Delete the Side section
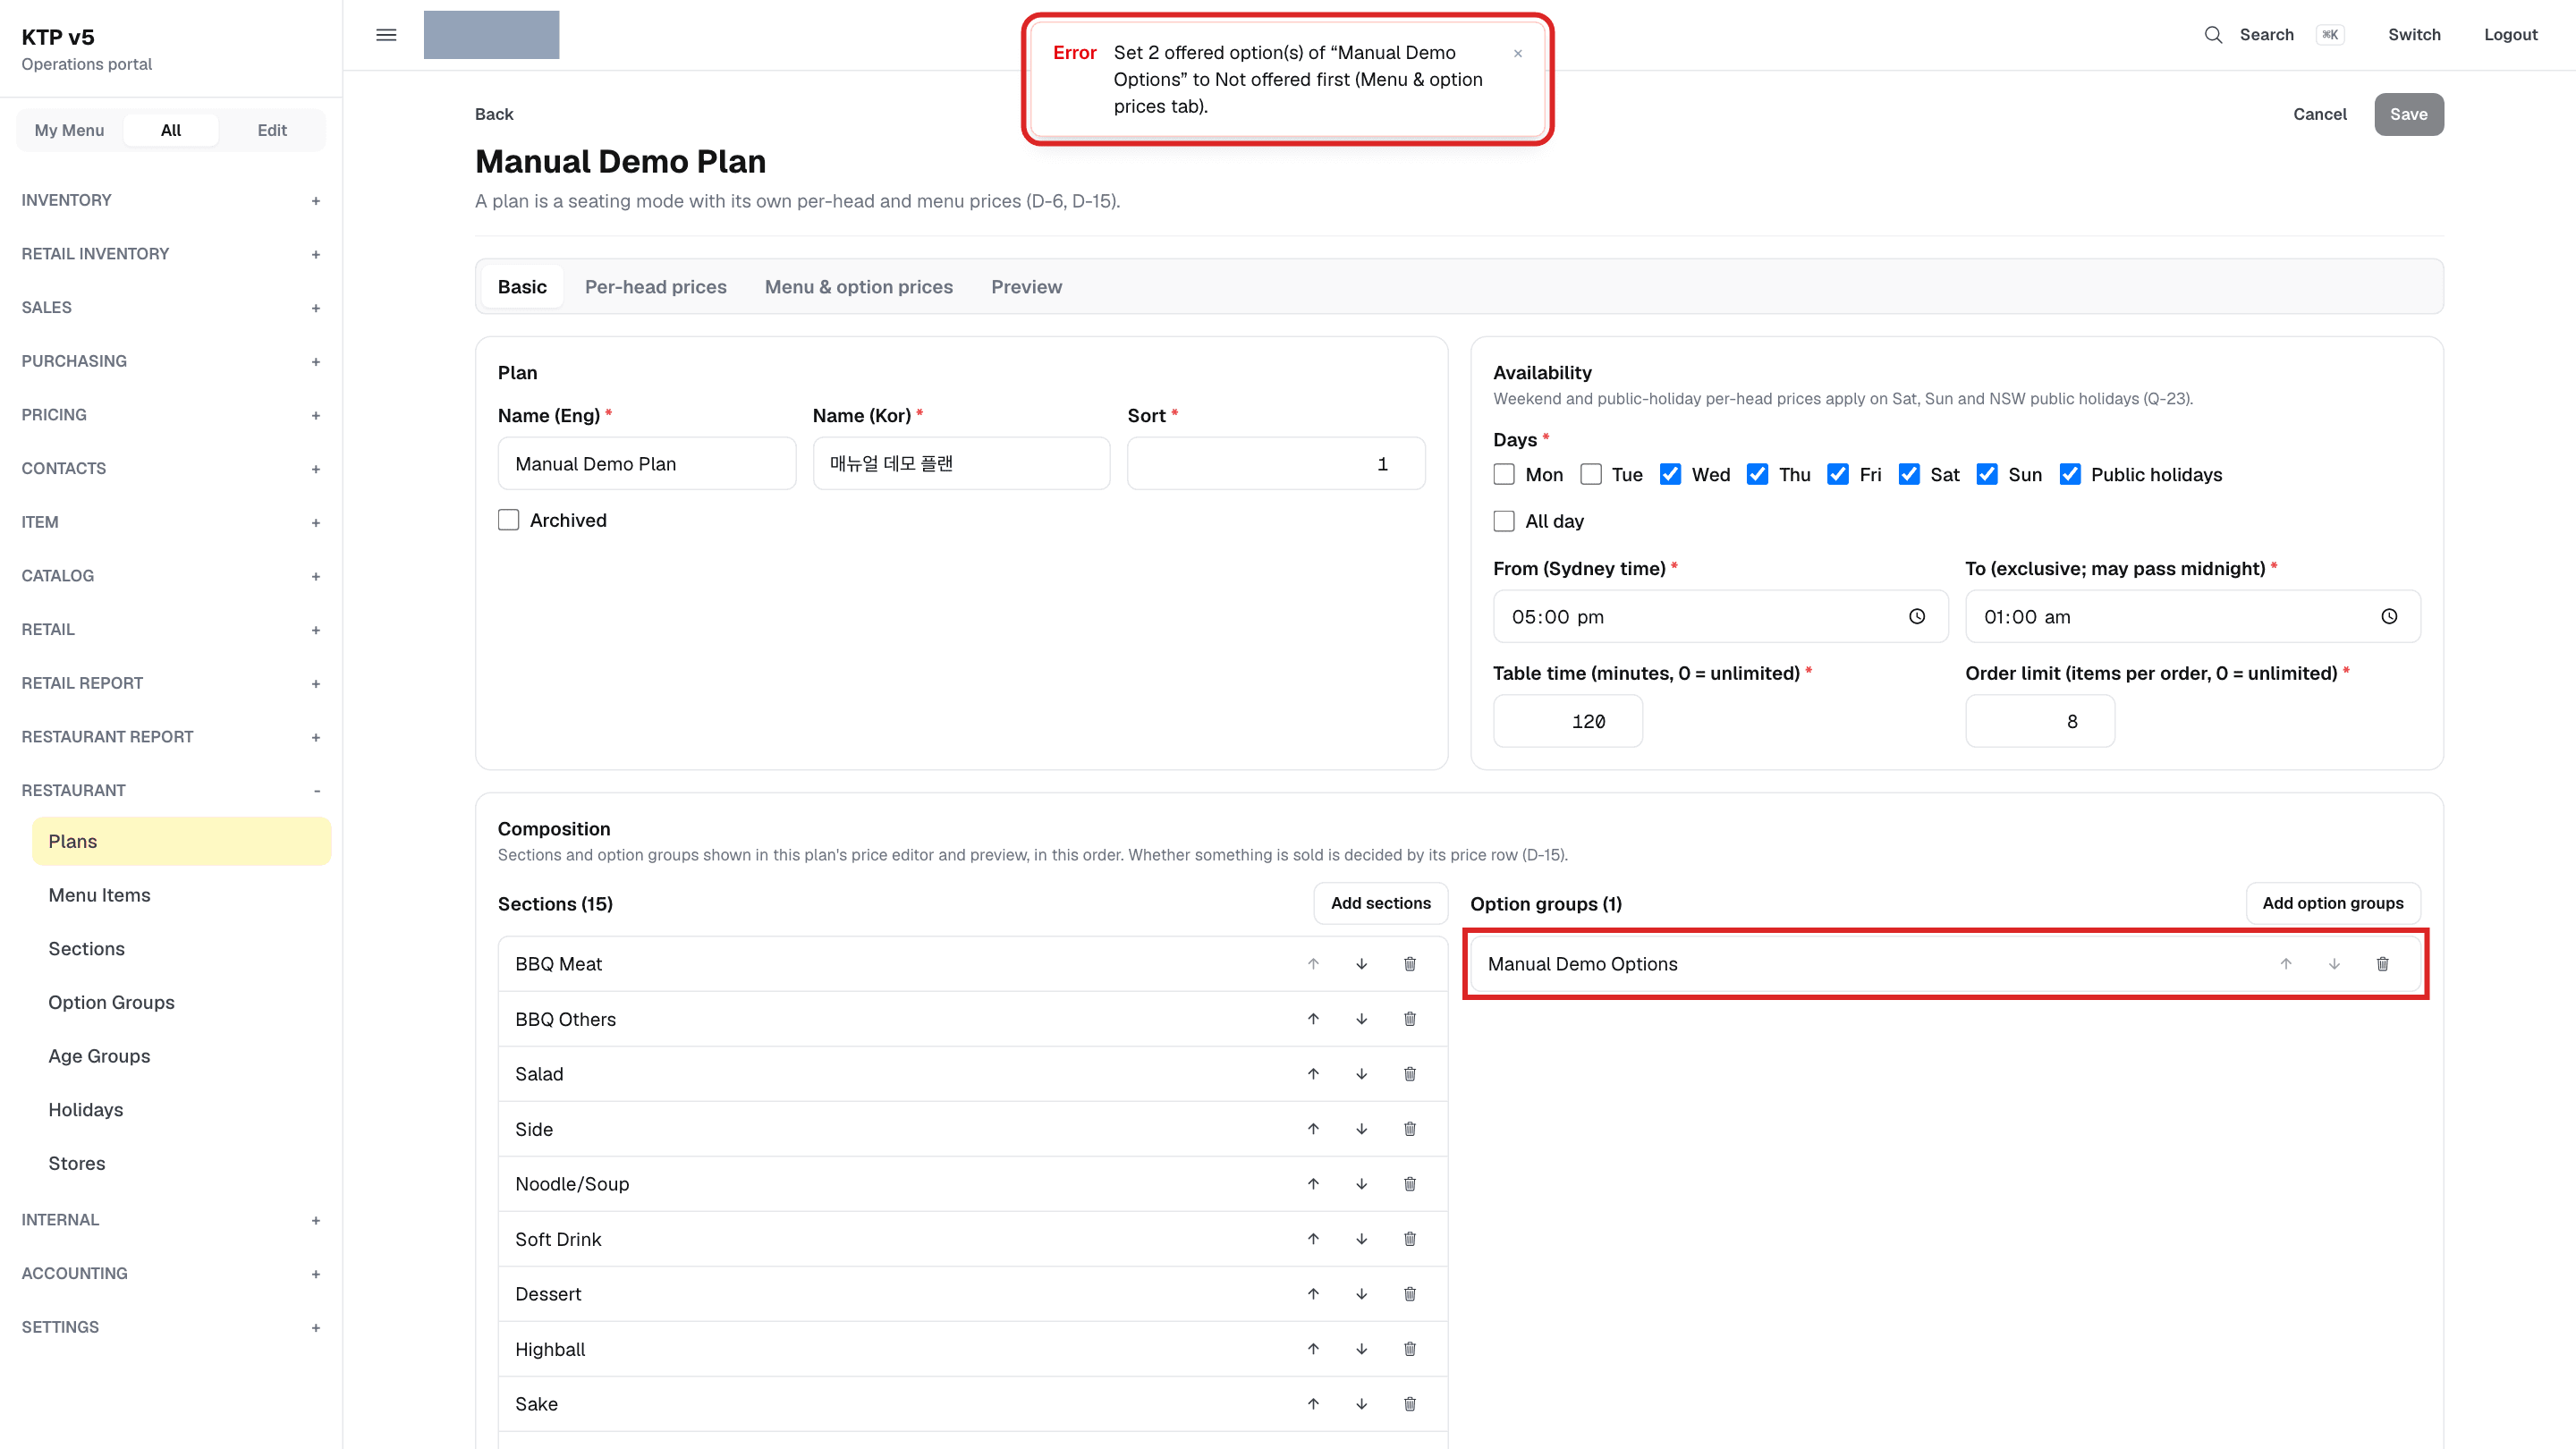 (x=1409, y=1129)
